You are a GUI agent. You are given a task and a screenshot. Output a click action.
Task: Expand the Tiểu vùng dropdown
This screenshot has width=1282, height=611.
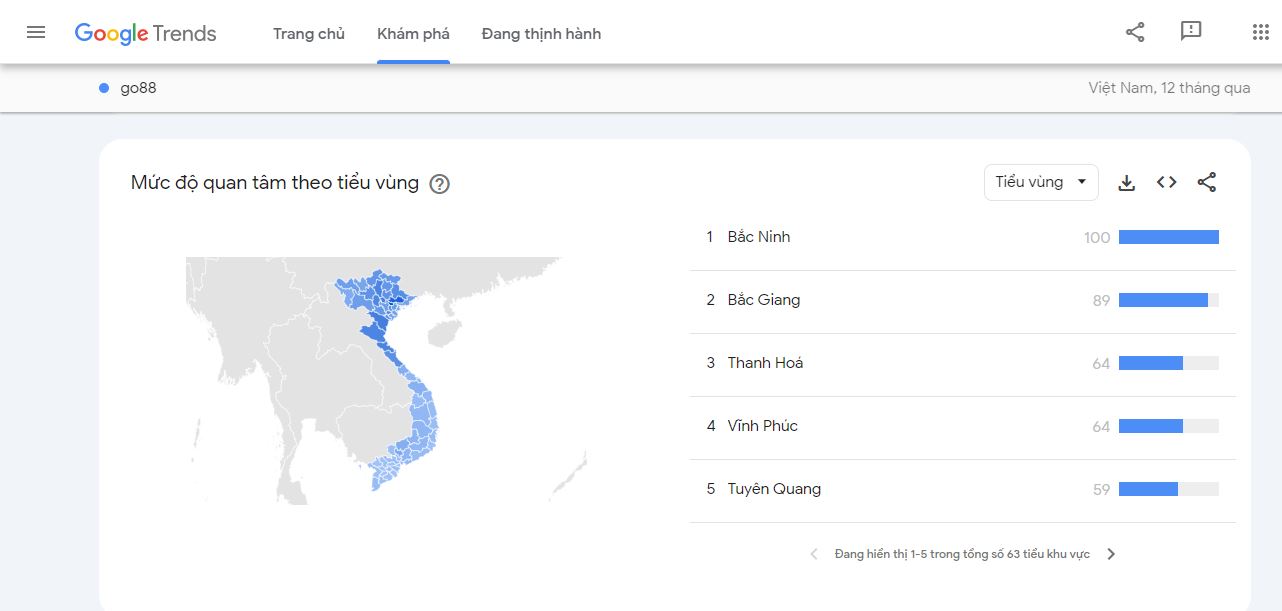1041,182
